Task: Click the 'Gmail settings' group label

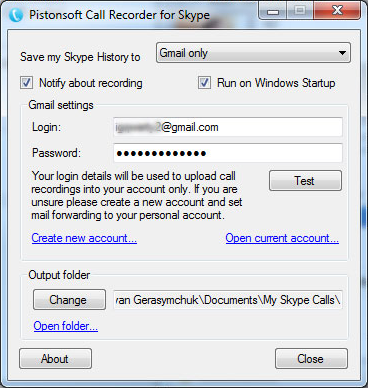Action: [61, 105]
